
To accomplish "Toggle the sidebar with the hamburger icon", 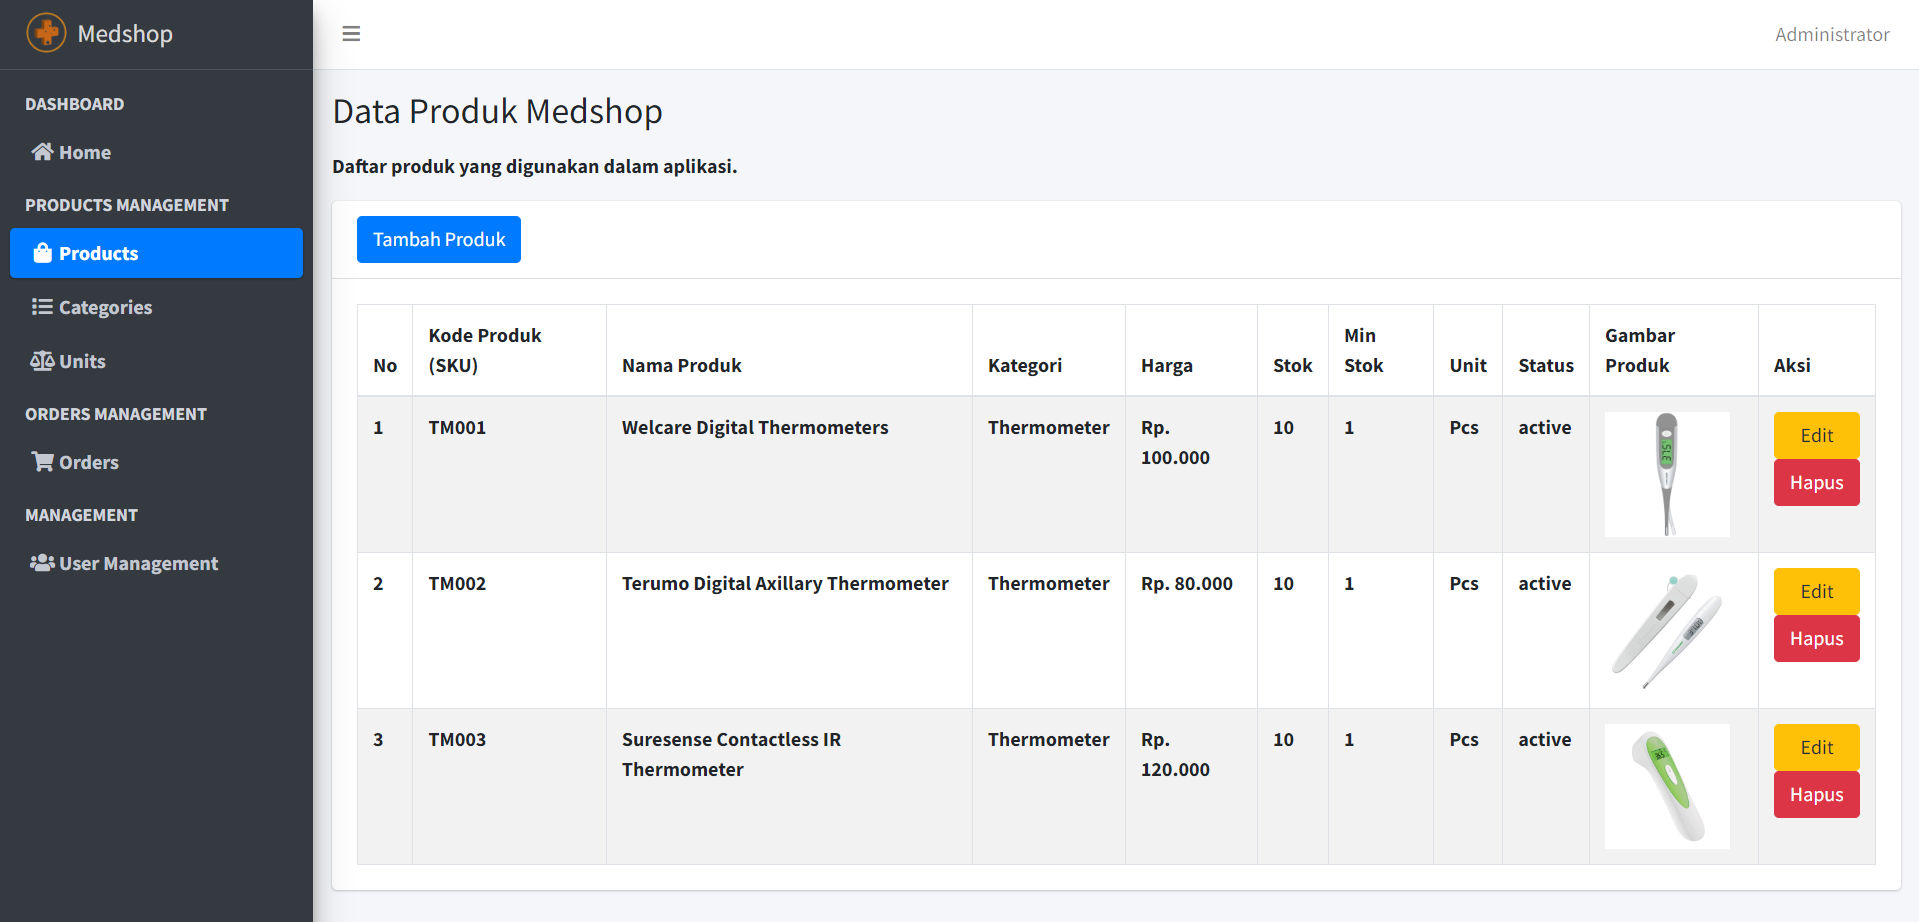I will coord(351,34).
